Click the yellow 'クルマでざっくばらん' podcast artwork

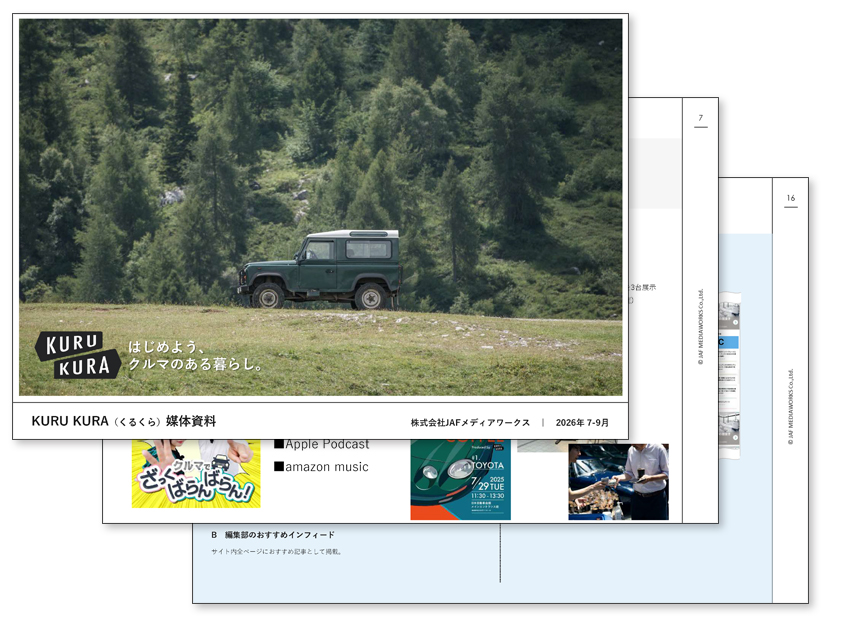coord(196,474)
